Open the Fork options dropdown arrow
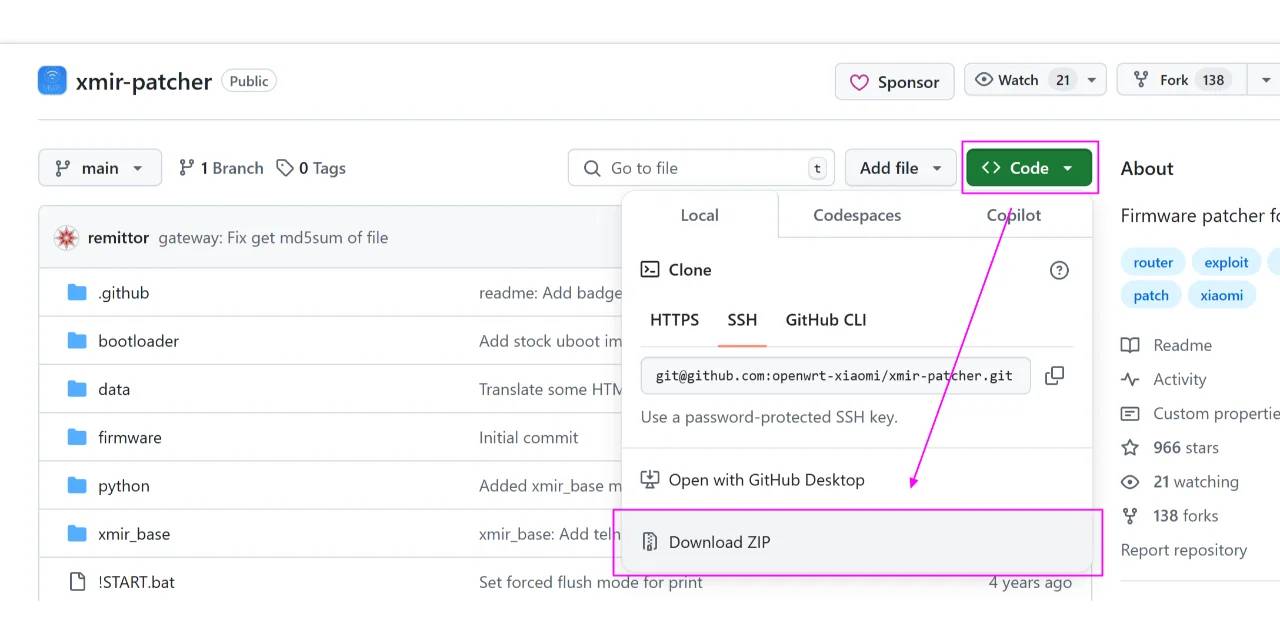The image size is (1280, 640). click(x=1265, y=80)
